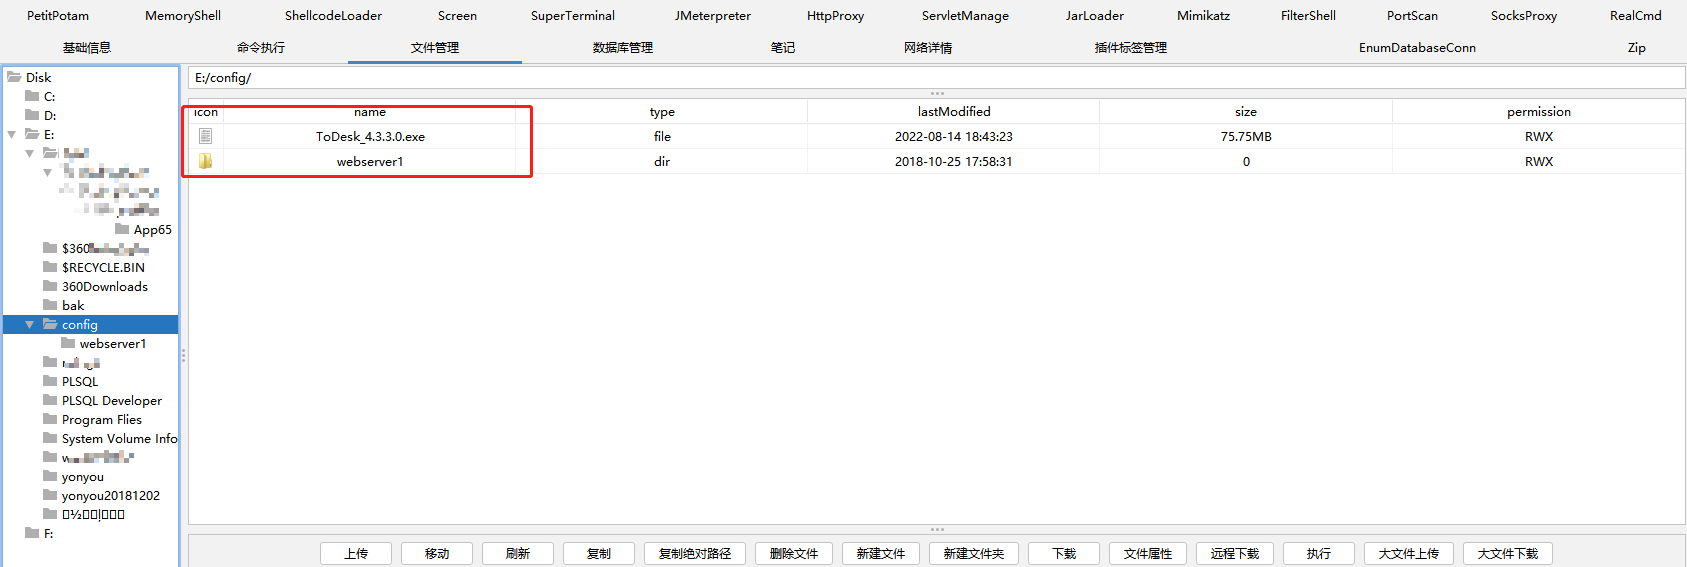Collapse the E: drive tree node
The height and width of the screenshot is (567, 1687).
coord(11,134)
